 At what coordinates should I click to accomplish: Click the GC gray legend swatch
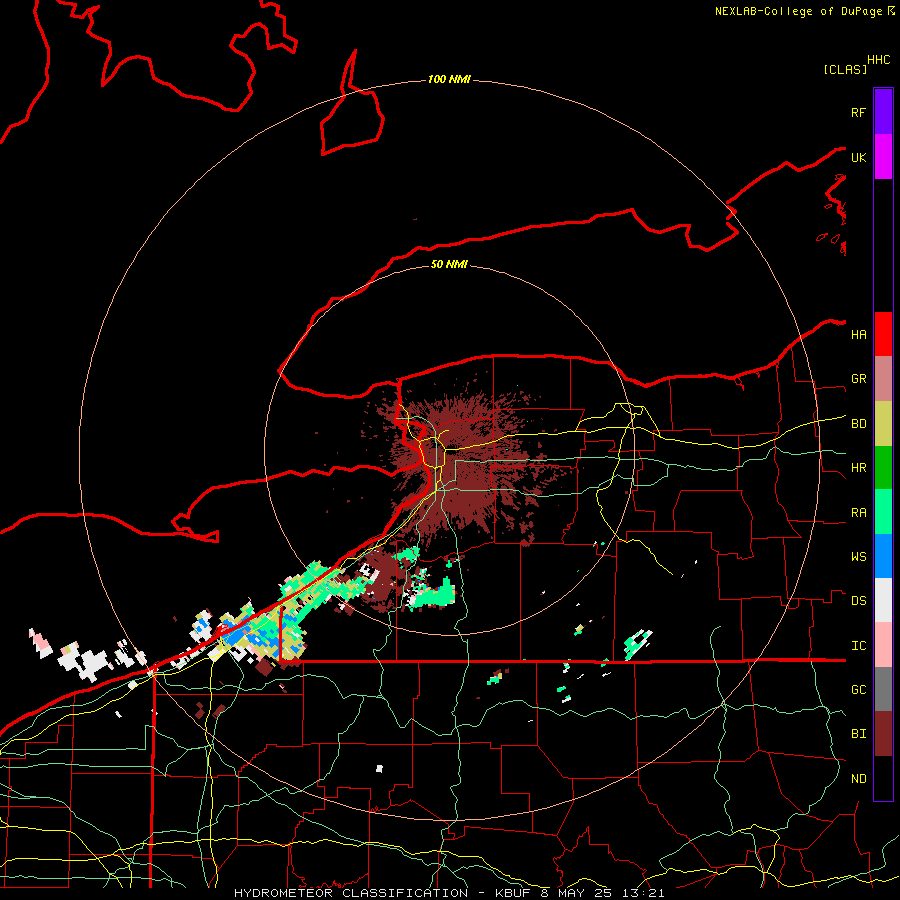point(883,689)
